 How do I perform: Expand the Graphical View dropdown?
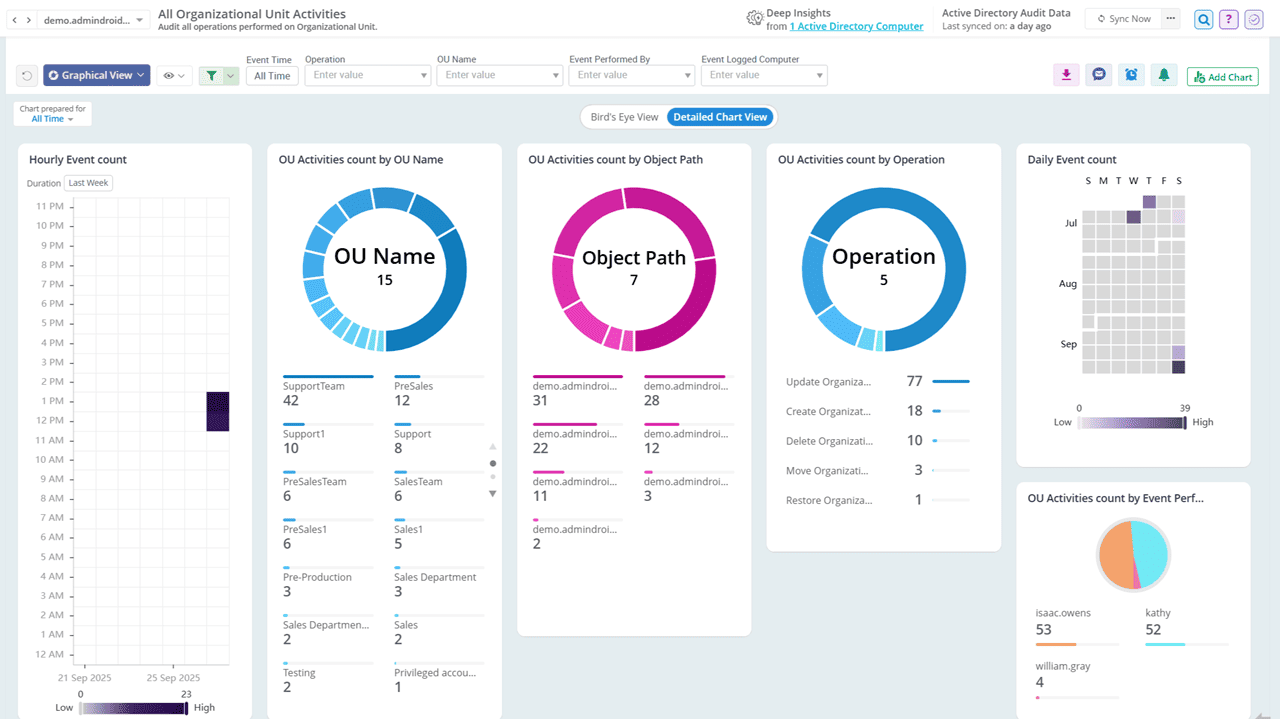(x=97, y=76)
